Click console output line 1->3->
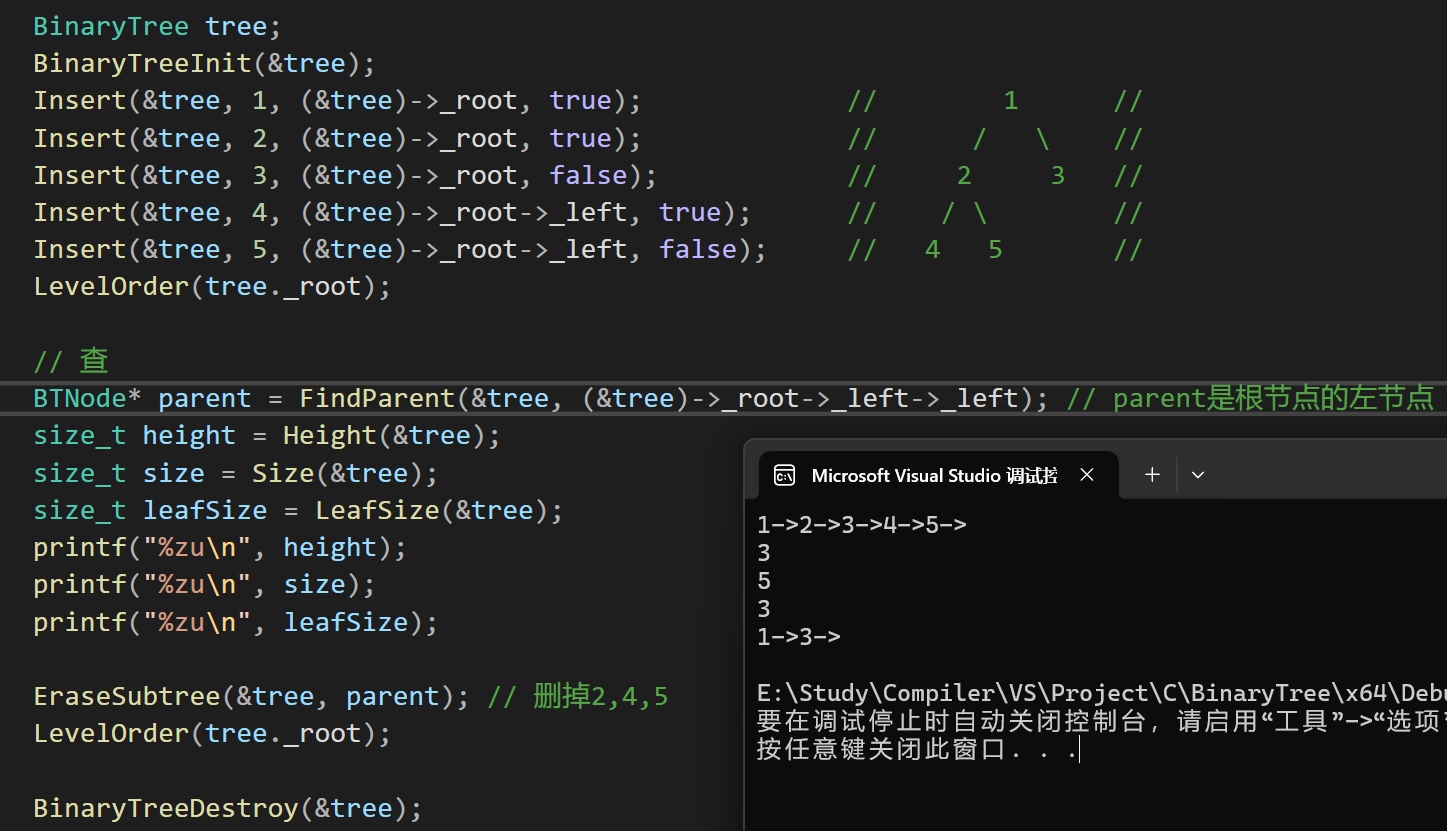The width and height of the screenshot is (1447, 831). pyautogui.click(x=798, y=637)
